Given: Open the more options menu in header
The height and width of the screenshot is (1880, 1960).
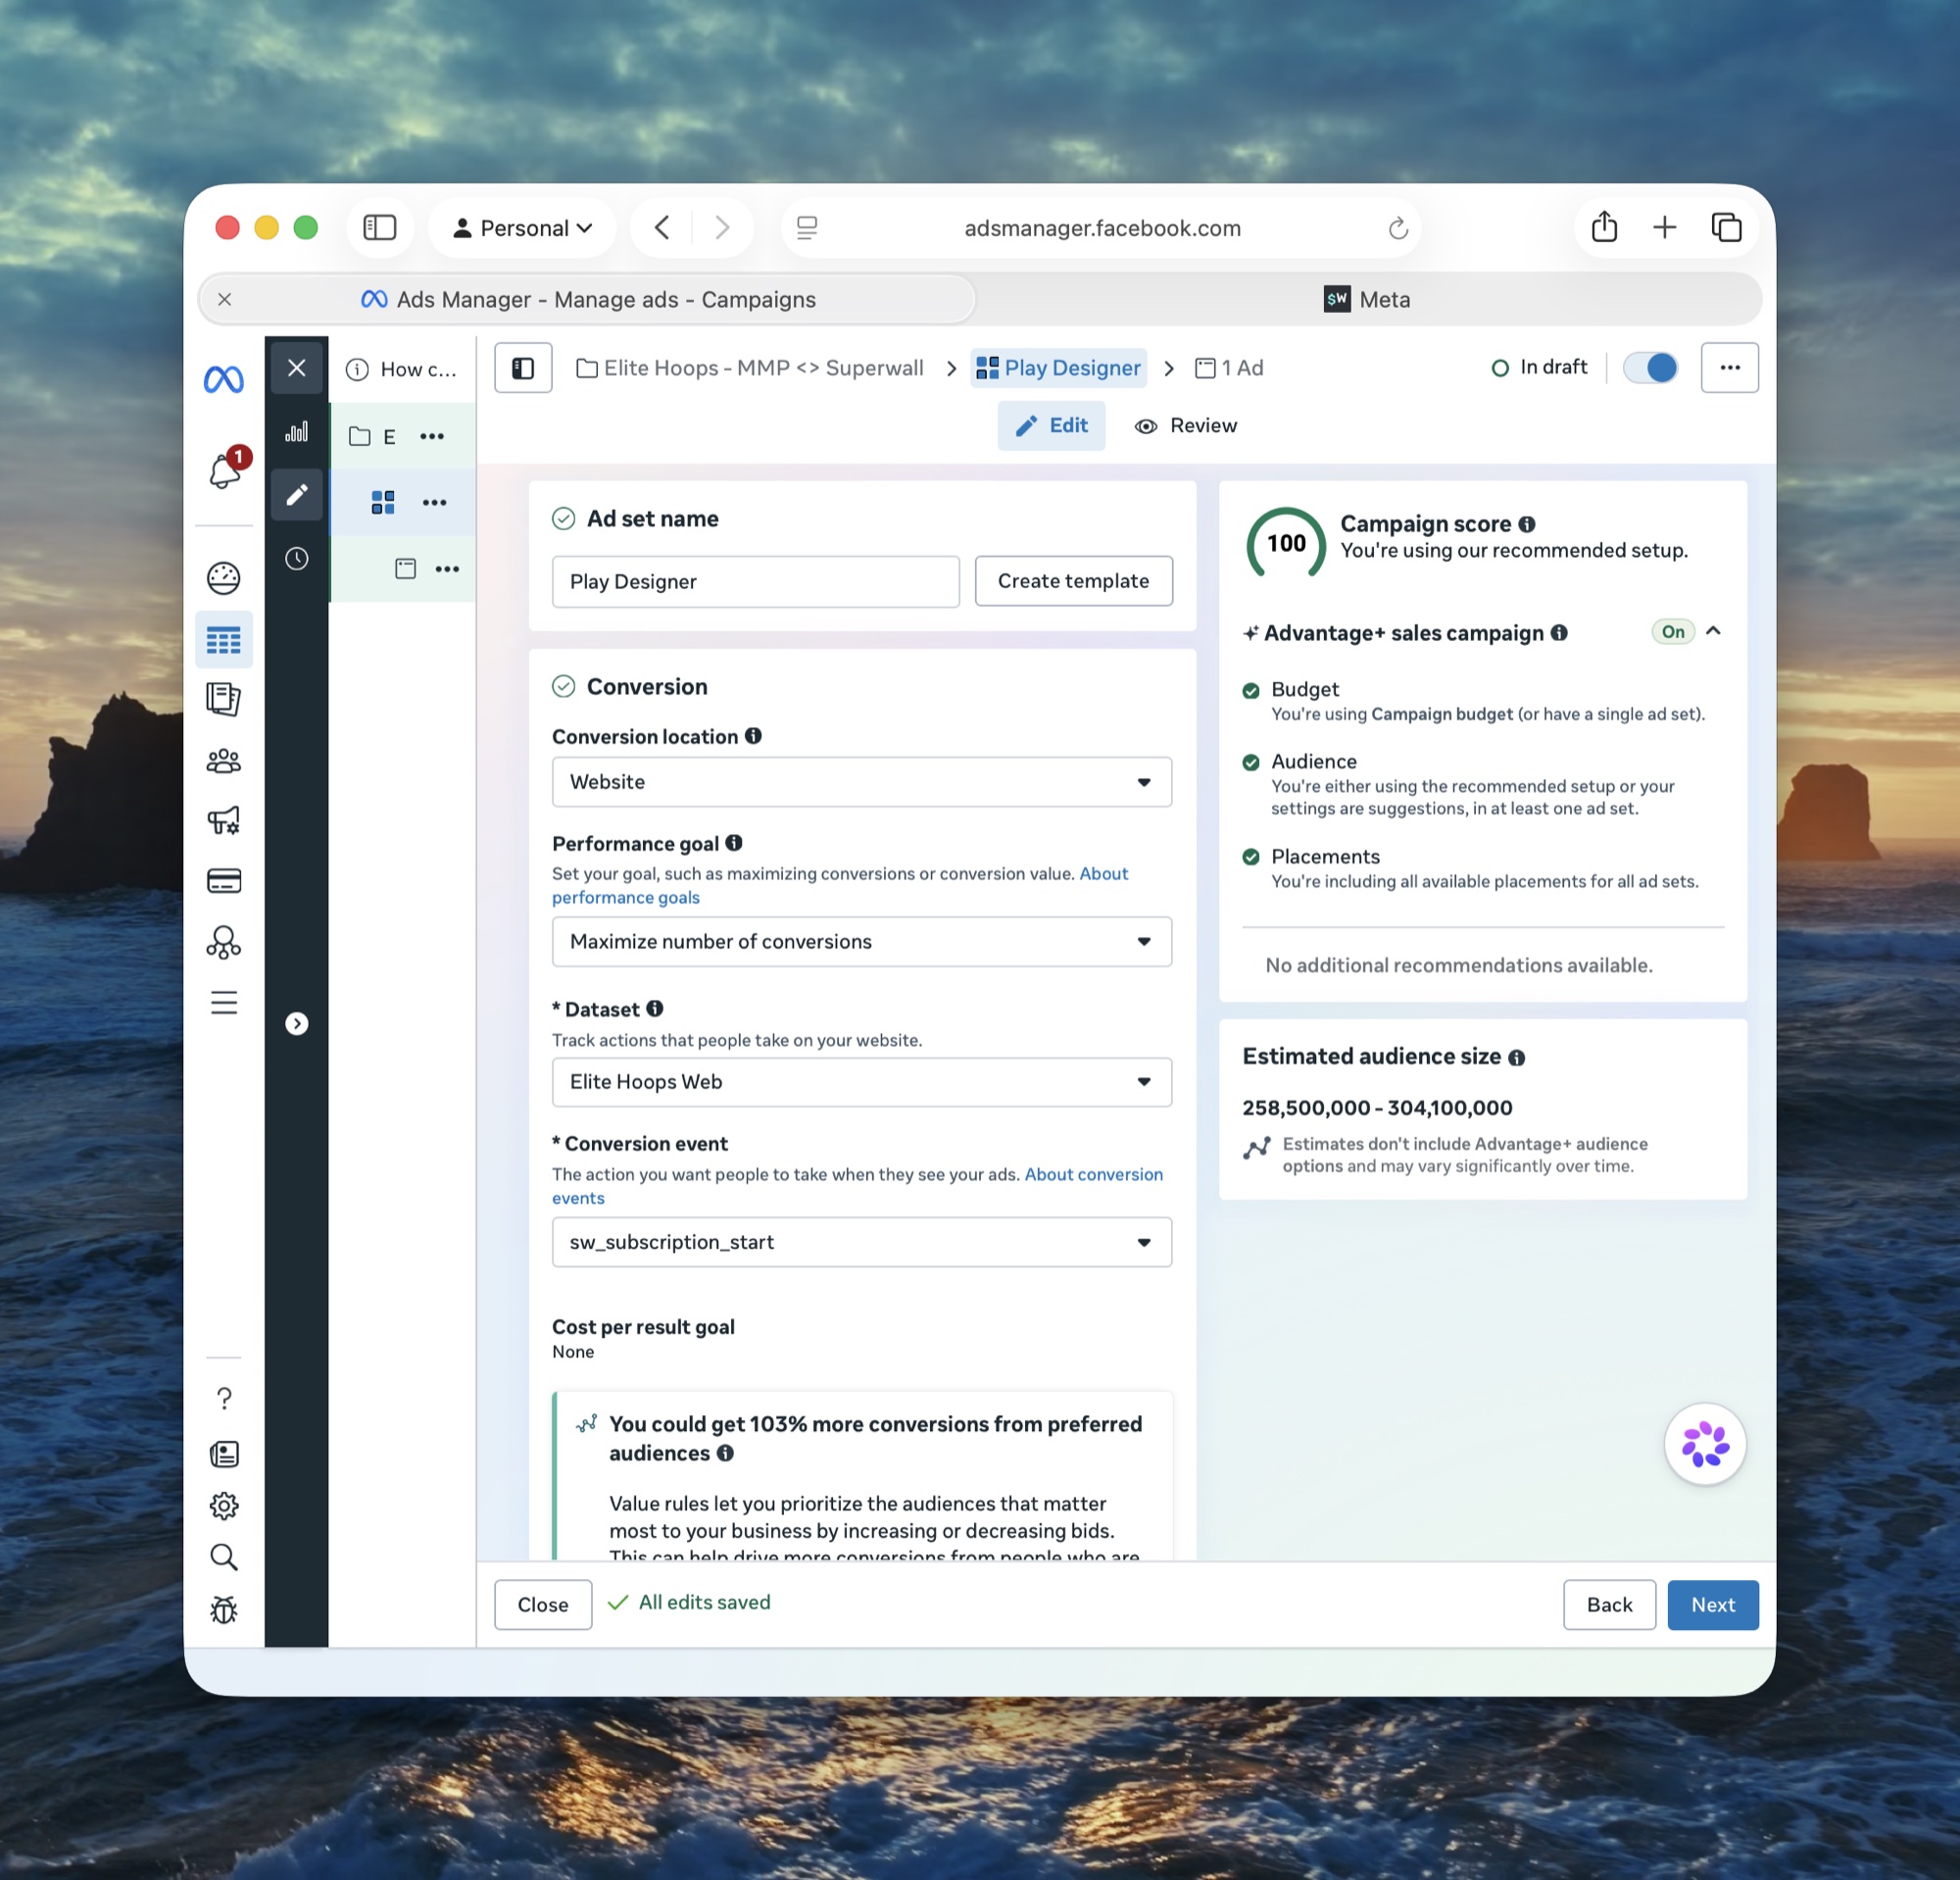Looking at the screenshot, I should tap(1730, 368).
